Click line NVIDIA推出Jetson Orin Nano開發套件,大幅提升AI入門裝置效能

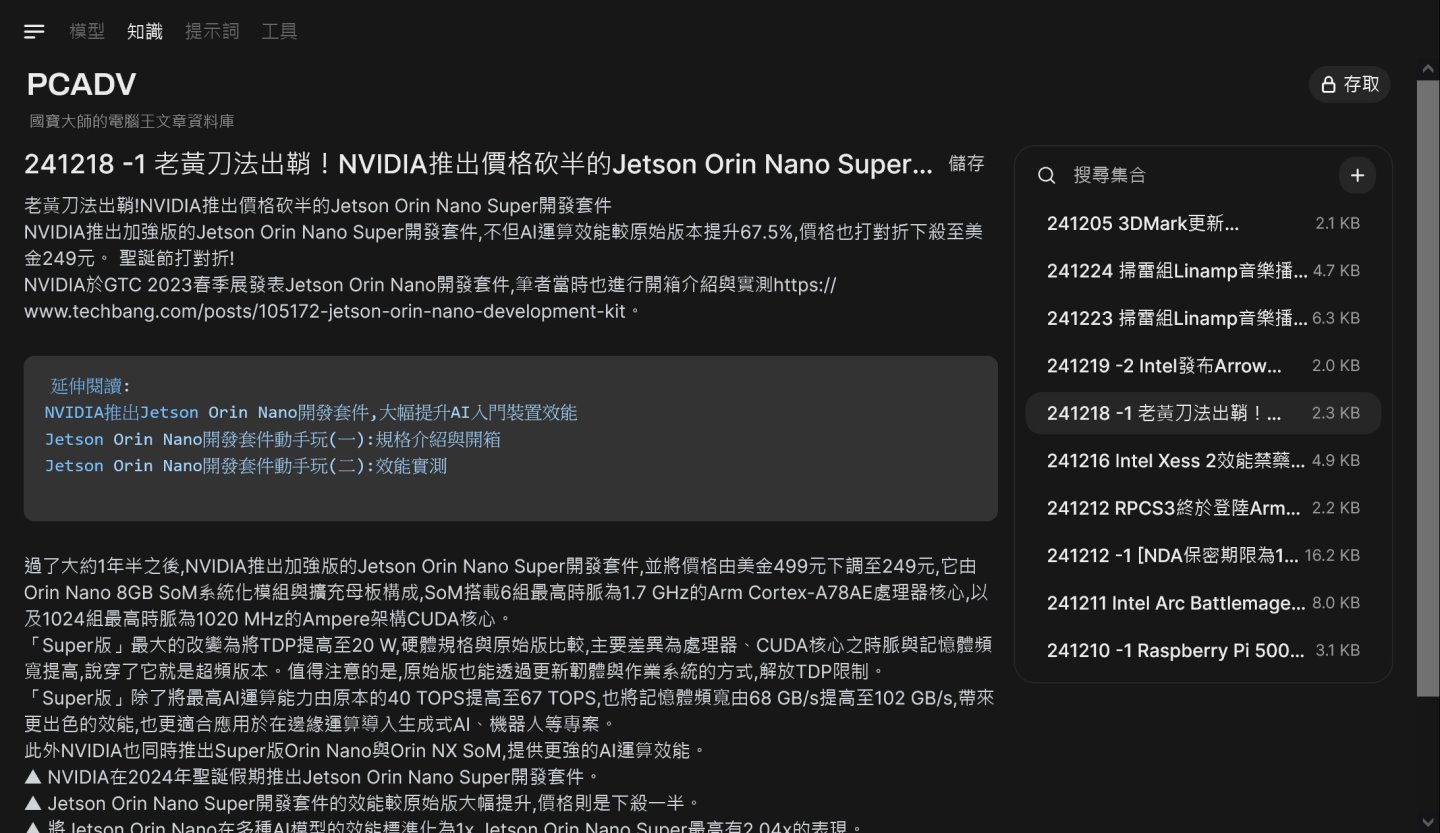coord(311,413)
